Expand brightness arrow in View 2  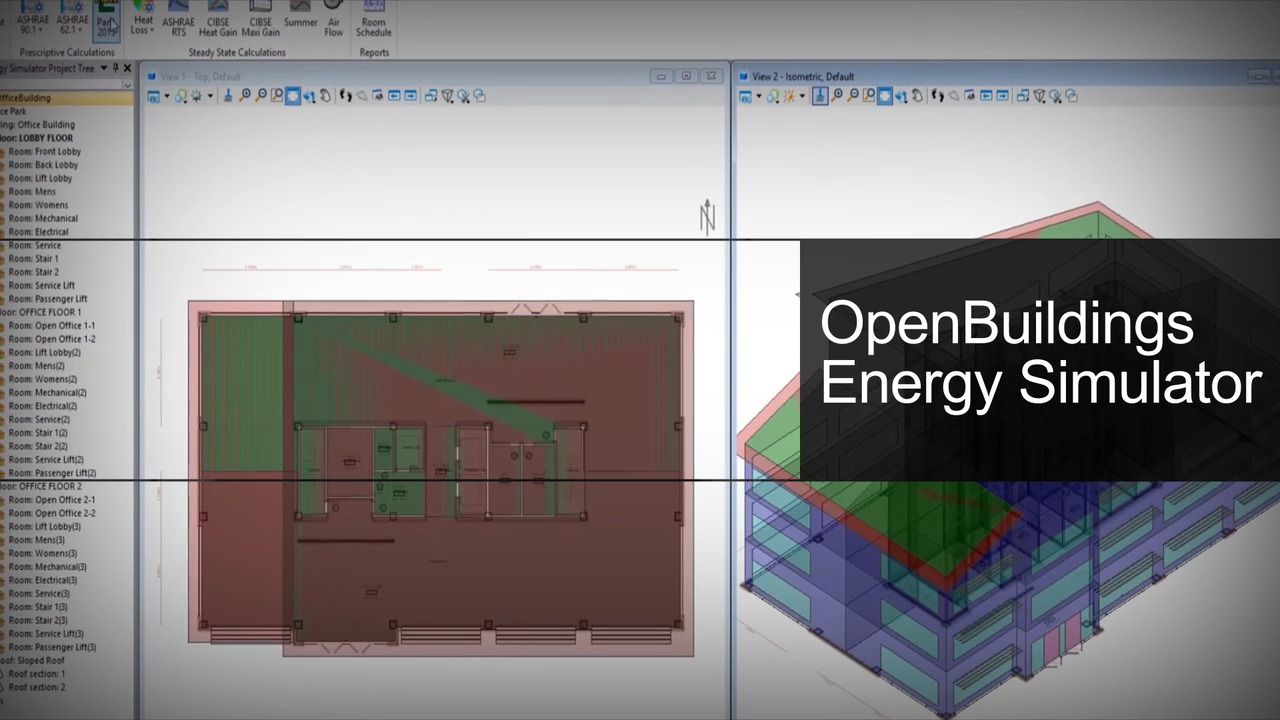click(802, 96)
